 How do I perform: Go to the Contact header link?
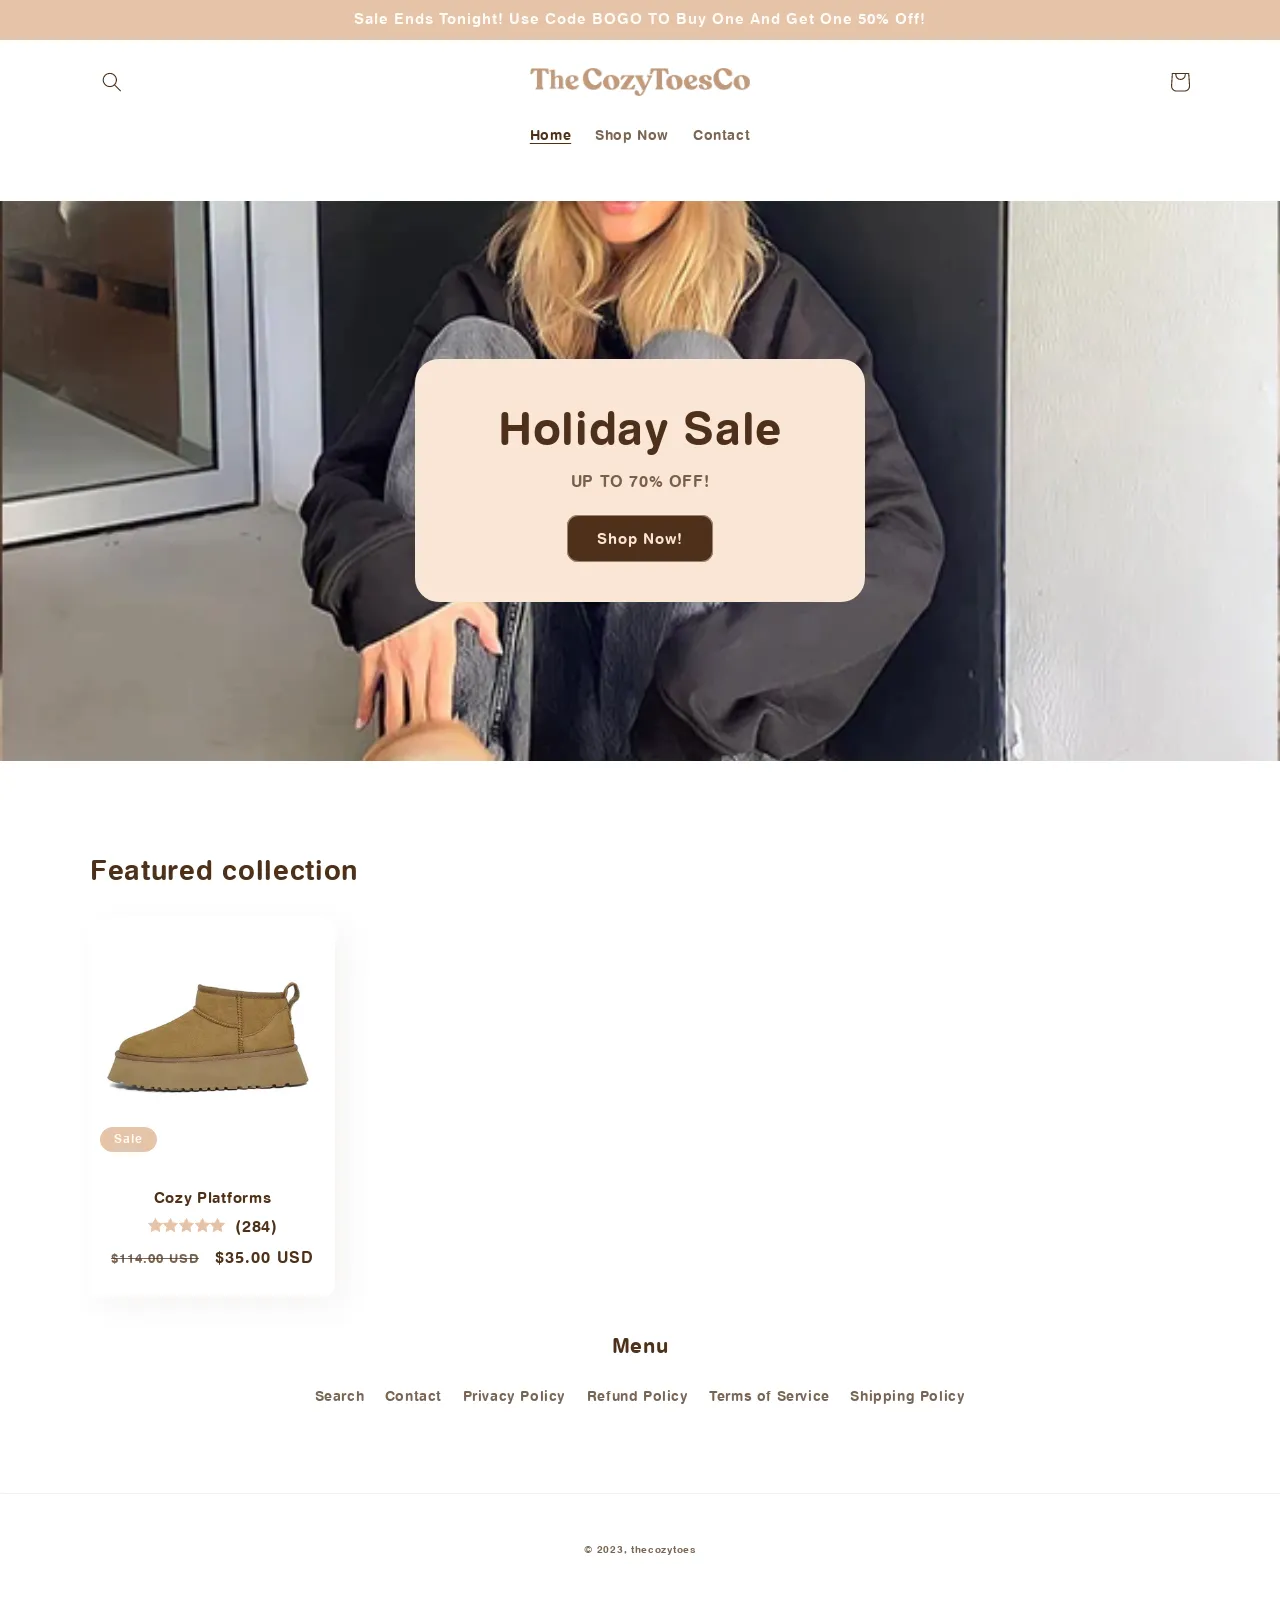pos(721,135)
